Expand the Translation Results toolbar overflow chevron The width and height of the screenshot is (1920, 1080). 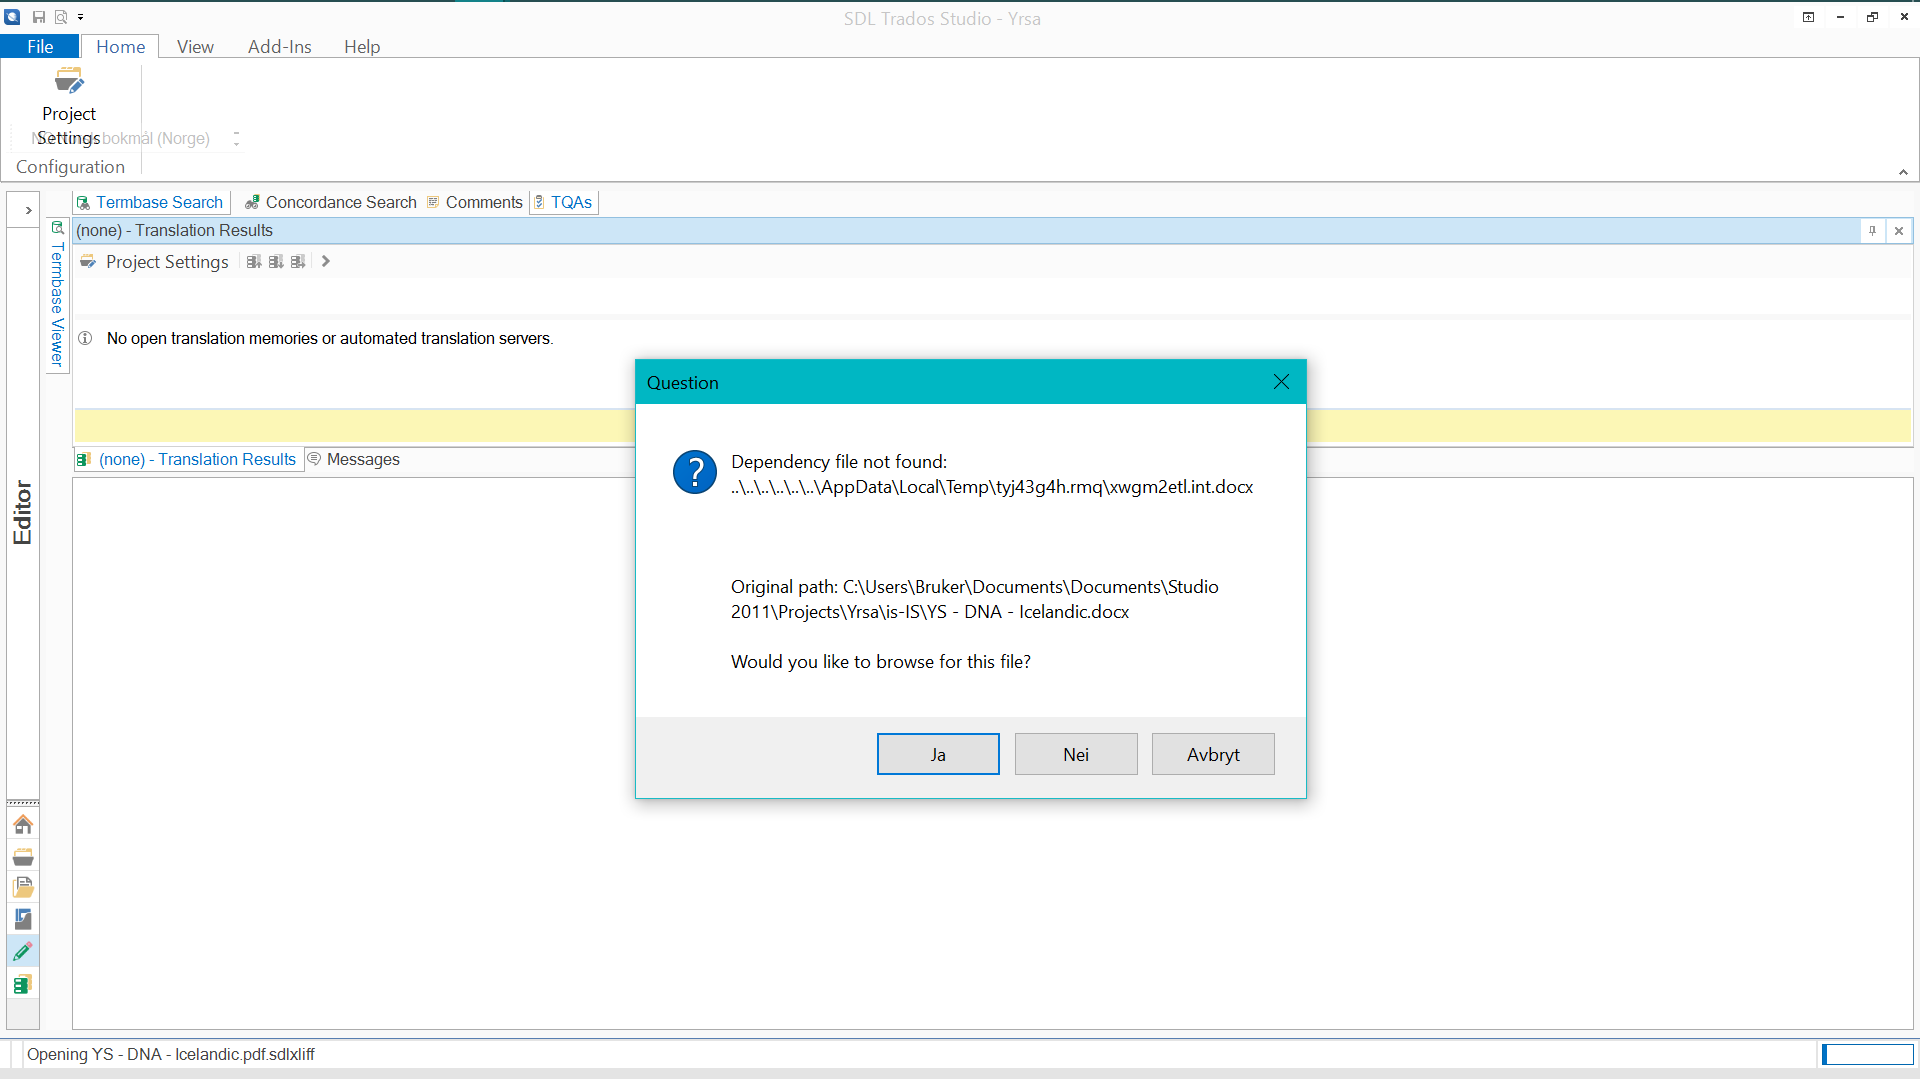coord(326,261)
